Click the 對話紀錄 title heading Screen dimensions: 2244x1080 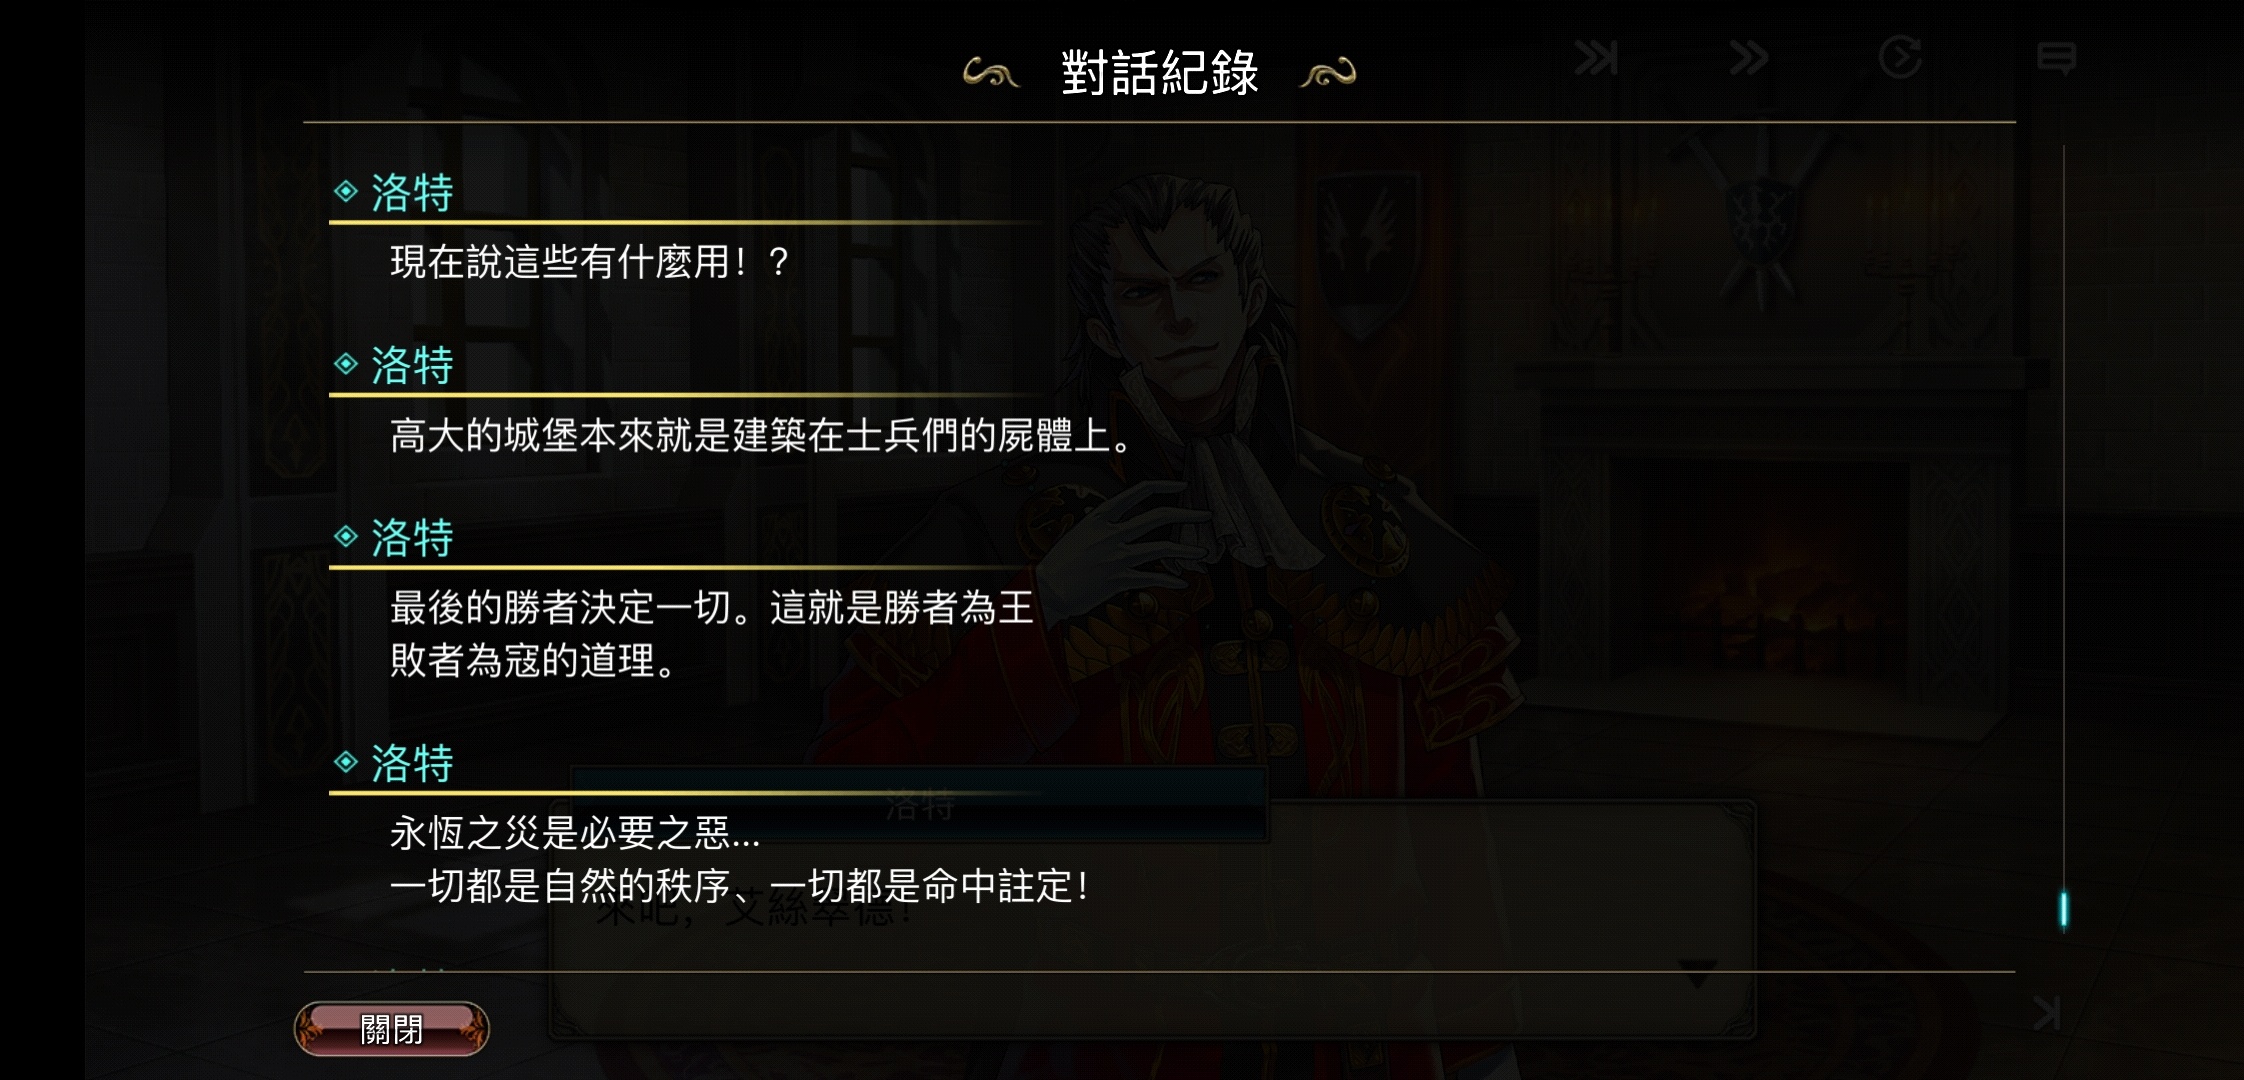click(x=1159, y=73)
